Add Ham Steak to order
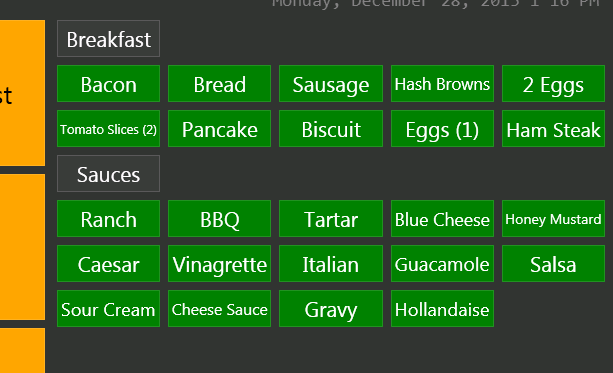This screenshot has width=613, height=373. point(553,129)
